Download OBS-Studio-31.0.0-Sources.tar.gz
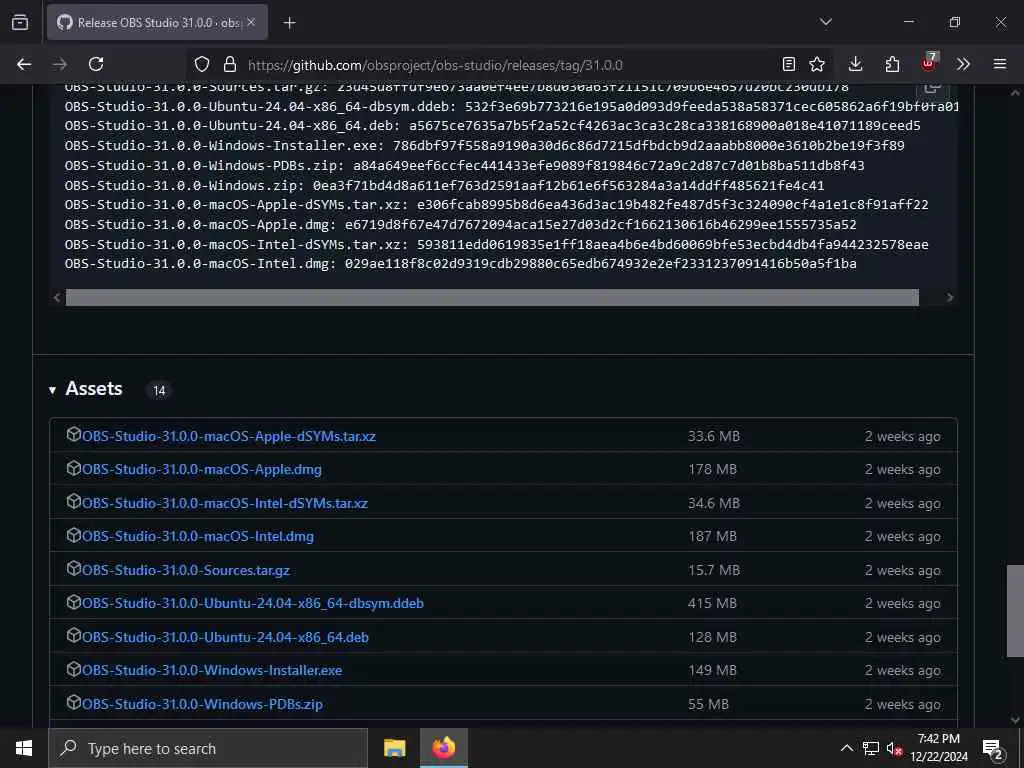The image size is (1024, 768). [185, 570]
